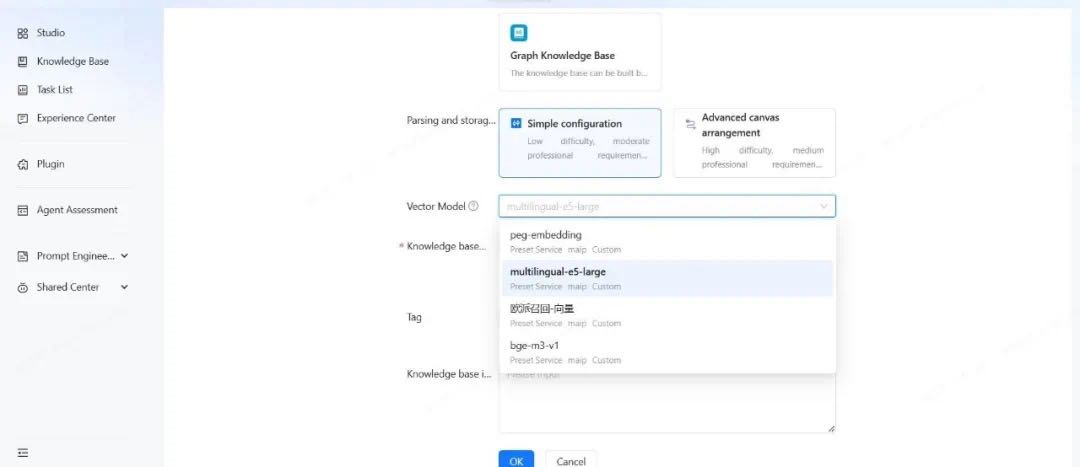Click the Agent Assessment icon
1080x467 pixels.
coord(23,210)
